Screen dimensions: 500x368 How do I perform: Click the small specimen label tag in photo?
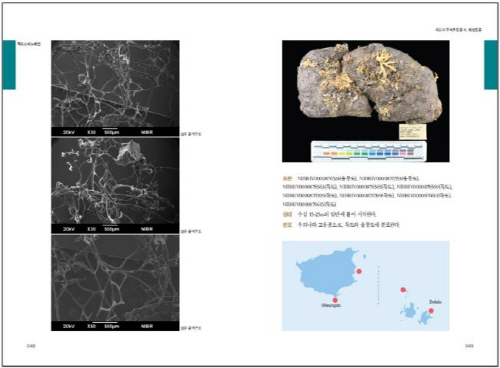412,132
